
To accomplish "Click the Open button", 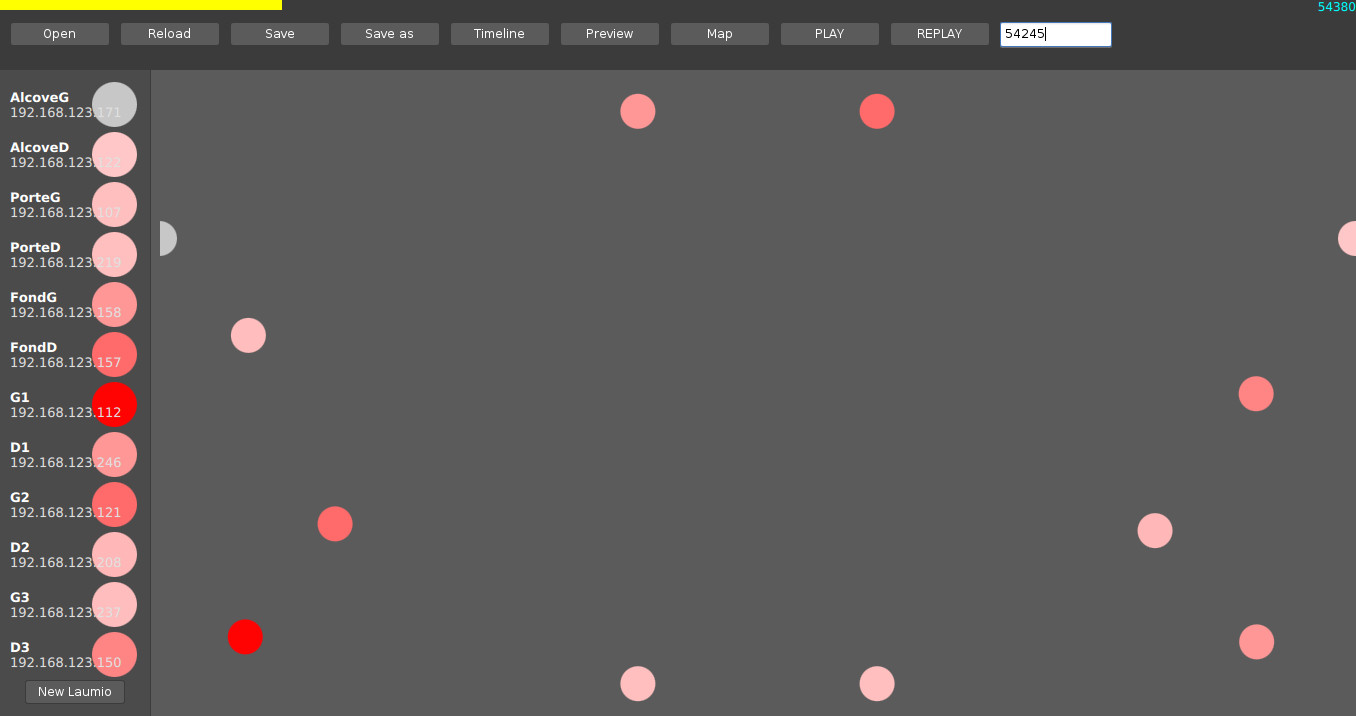I will pos(60,34).
